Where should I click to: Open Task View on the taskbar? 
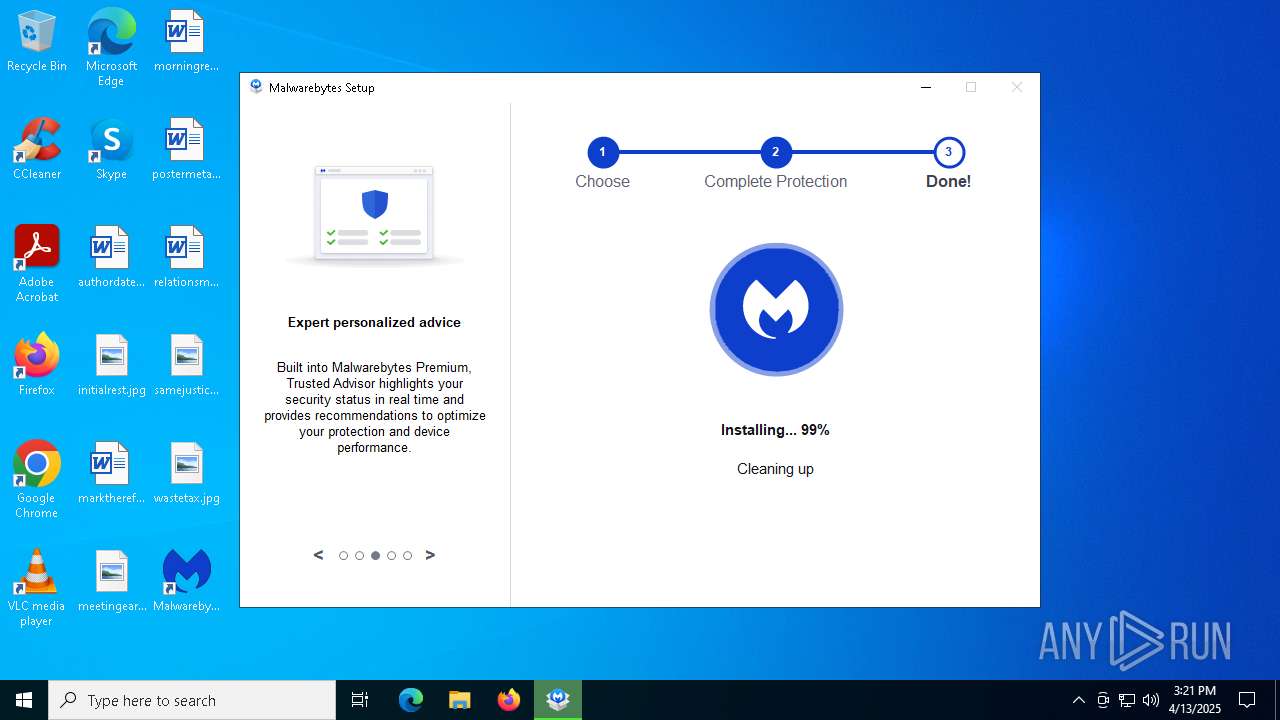pos(360,700)
